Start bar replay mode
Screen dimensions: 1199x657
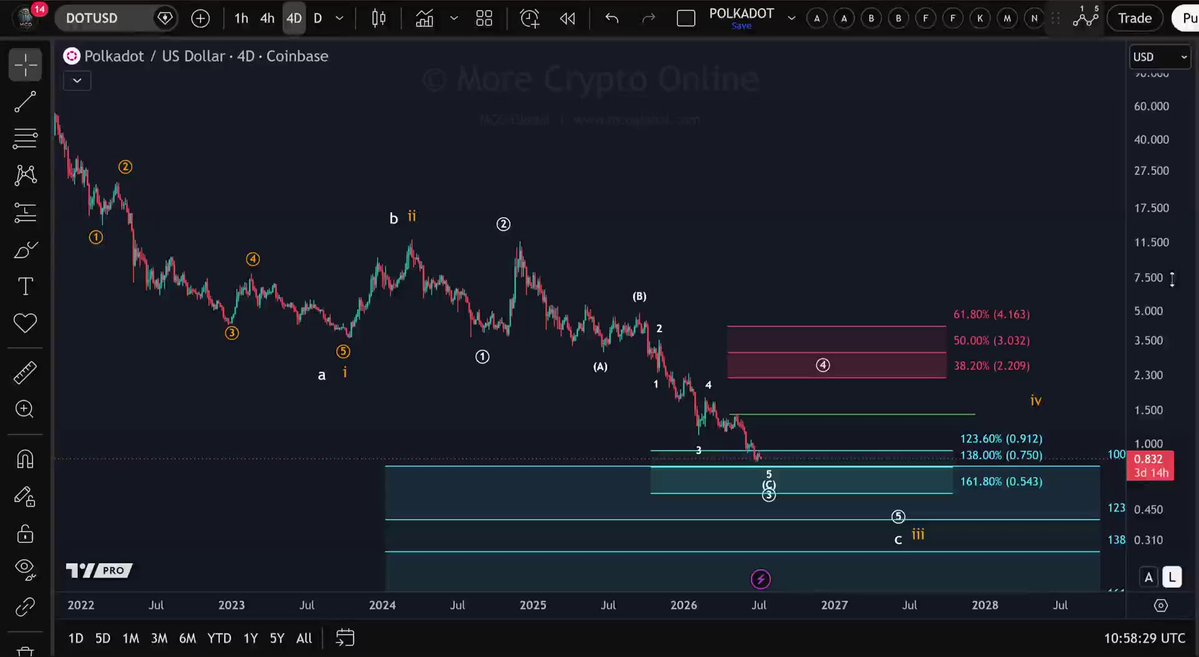point(567,18)
